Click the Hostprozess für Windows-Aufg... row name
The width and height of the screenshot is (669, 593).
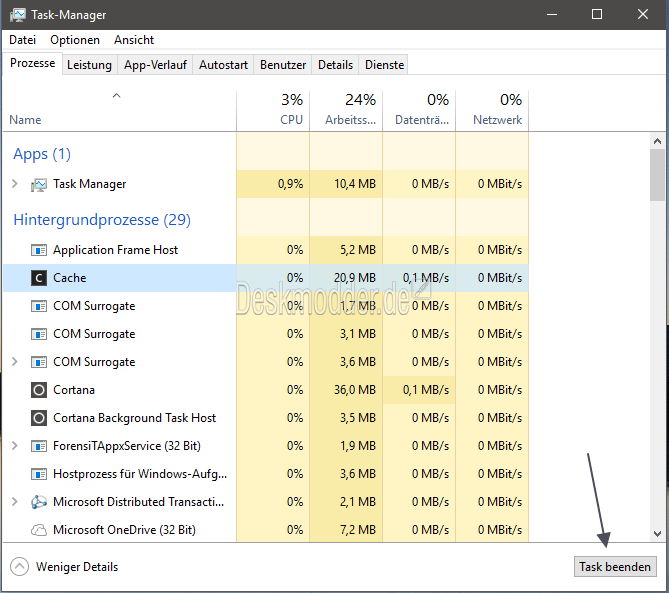140,474
